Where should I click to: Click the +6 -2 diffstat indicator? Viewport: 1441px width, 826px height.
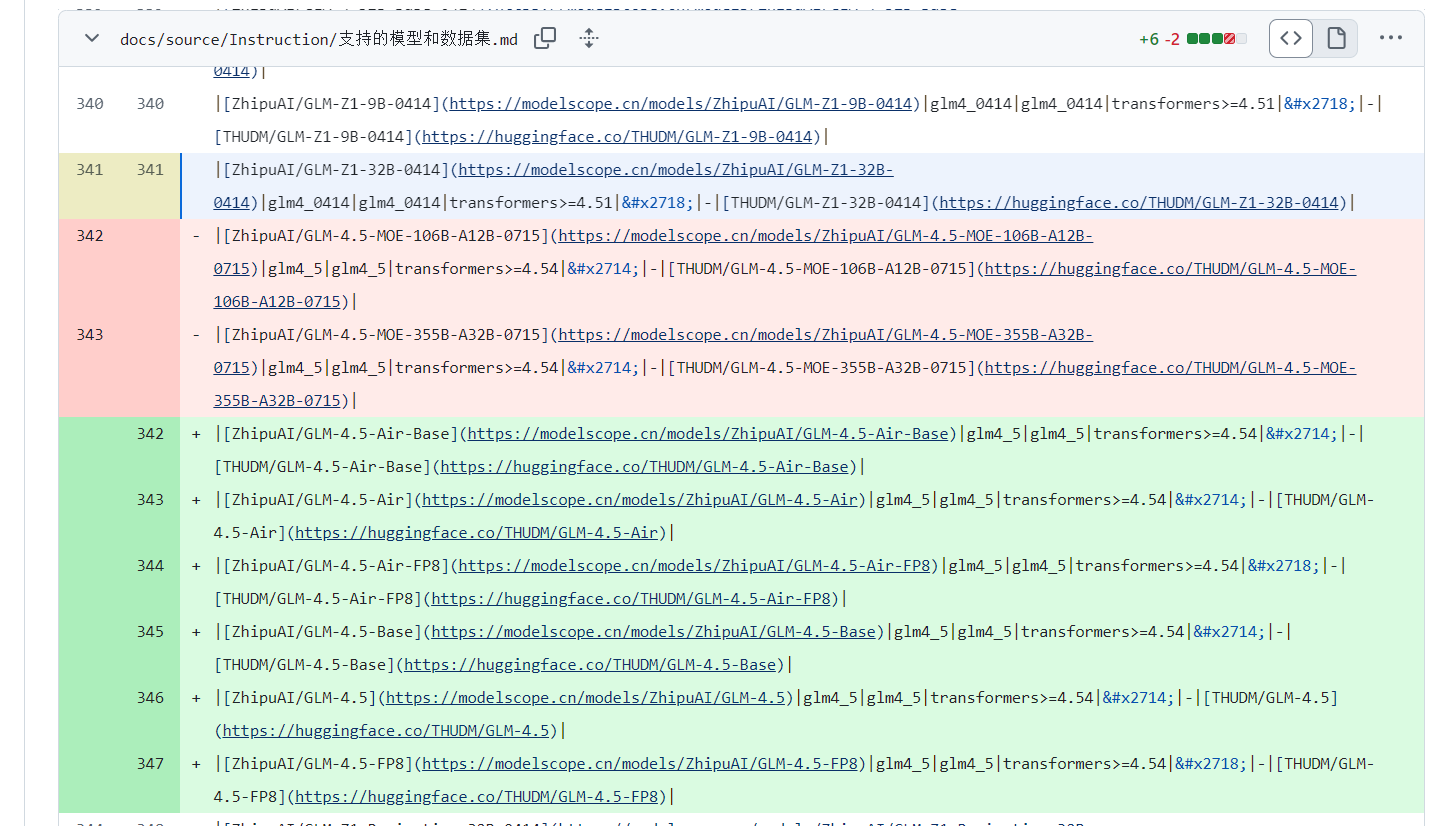(1194, 39)
